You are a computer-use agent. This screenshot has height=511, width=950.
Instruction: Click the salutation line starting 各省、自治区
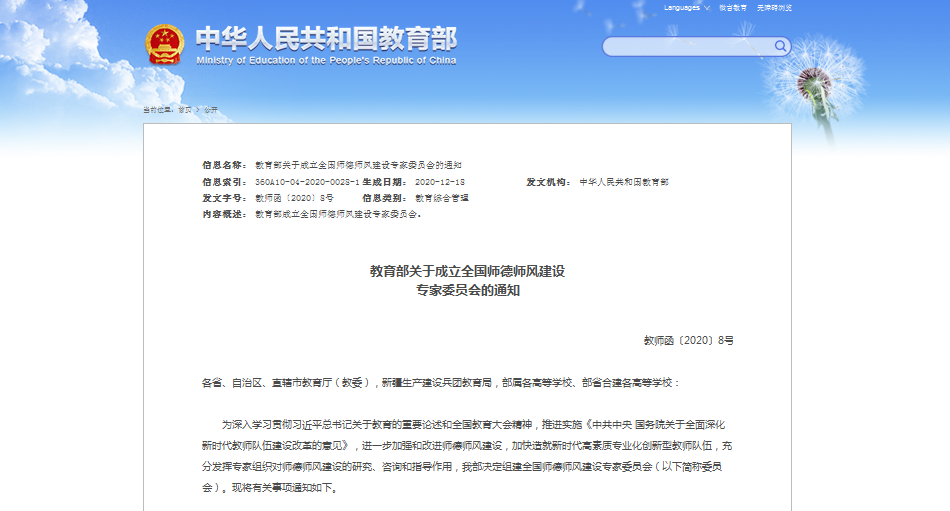(440, 383)
